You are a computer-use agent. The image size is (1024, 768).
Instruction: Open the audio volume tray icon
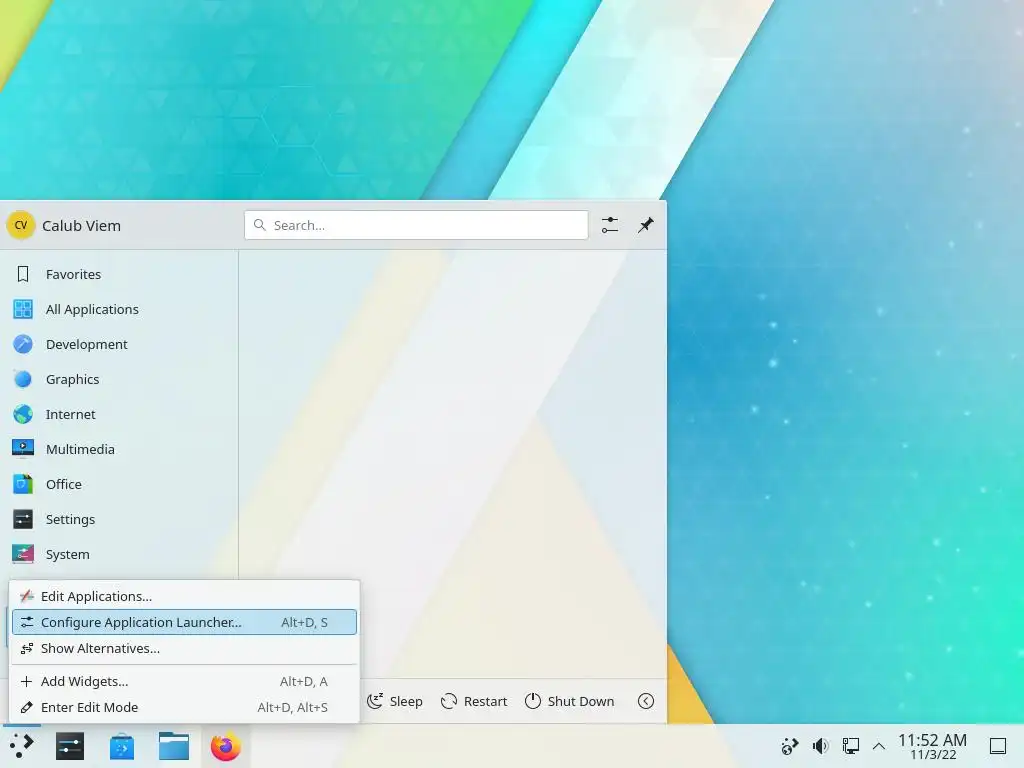click(x=820, y=746)
